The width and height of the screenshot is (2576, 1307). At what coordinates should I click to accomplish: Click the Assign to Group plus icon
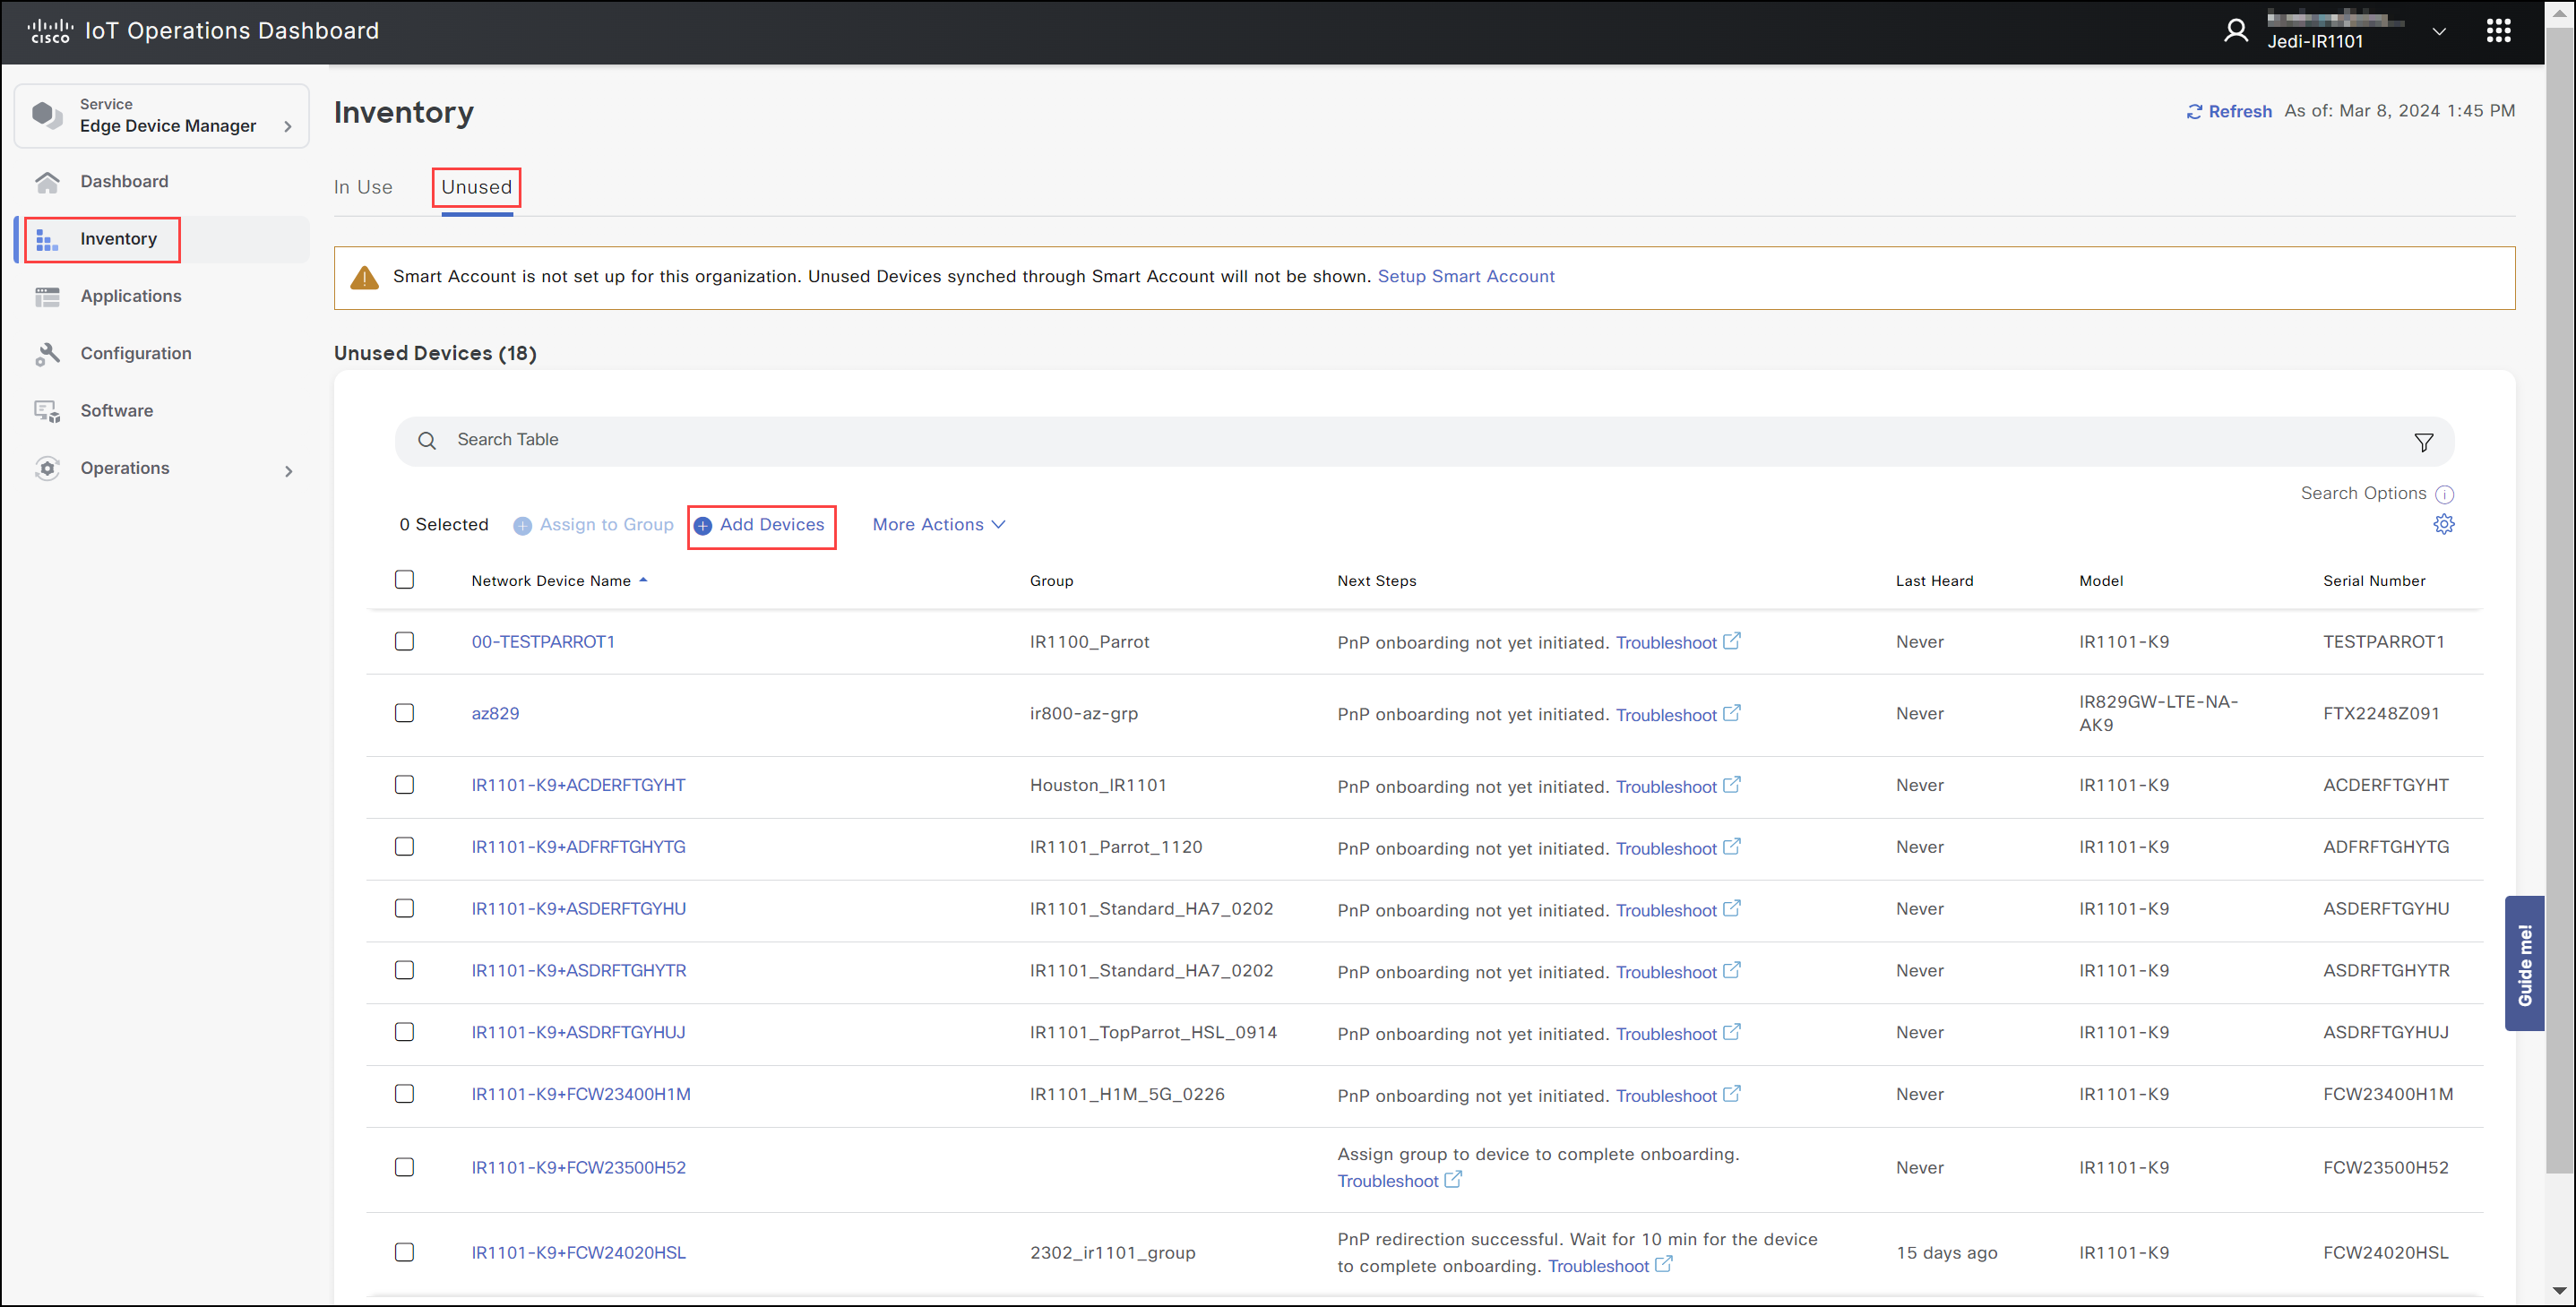tap(522, 526)
